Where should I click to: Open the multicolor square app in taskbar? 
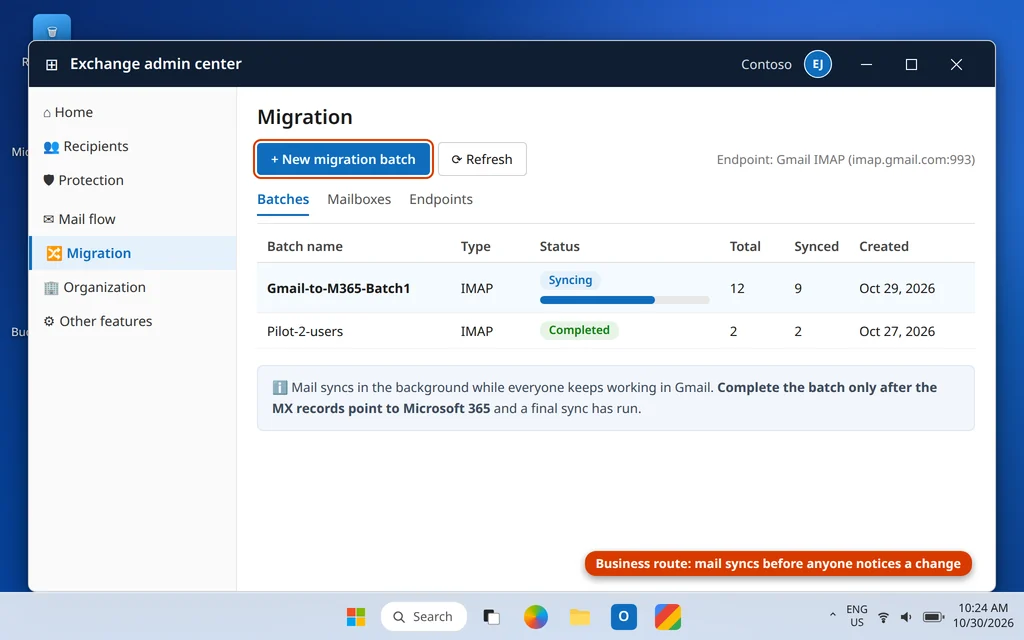click(x=668, y=616)
